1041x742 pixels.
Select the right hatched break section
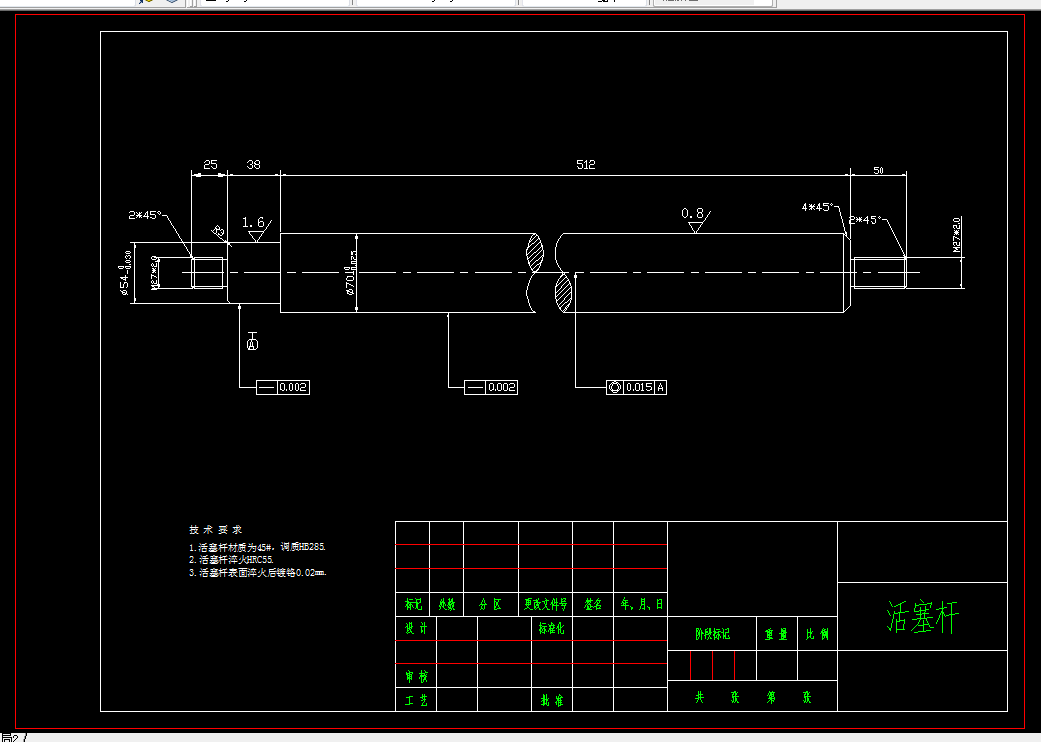564,292
